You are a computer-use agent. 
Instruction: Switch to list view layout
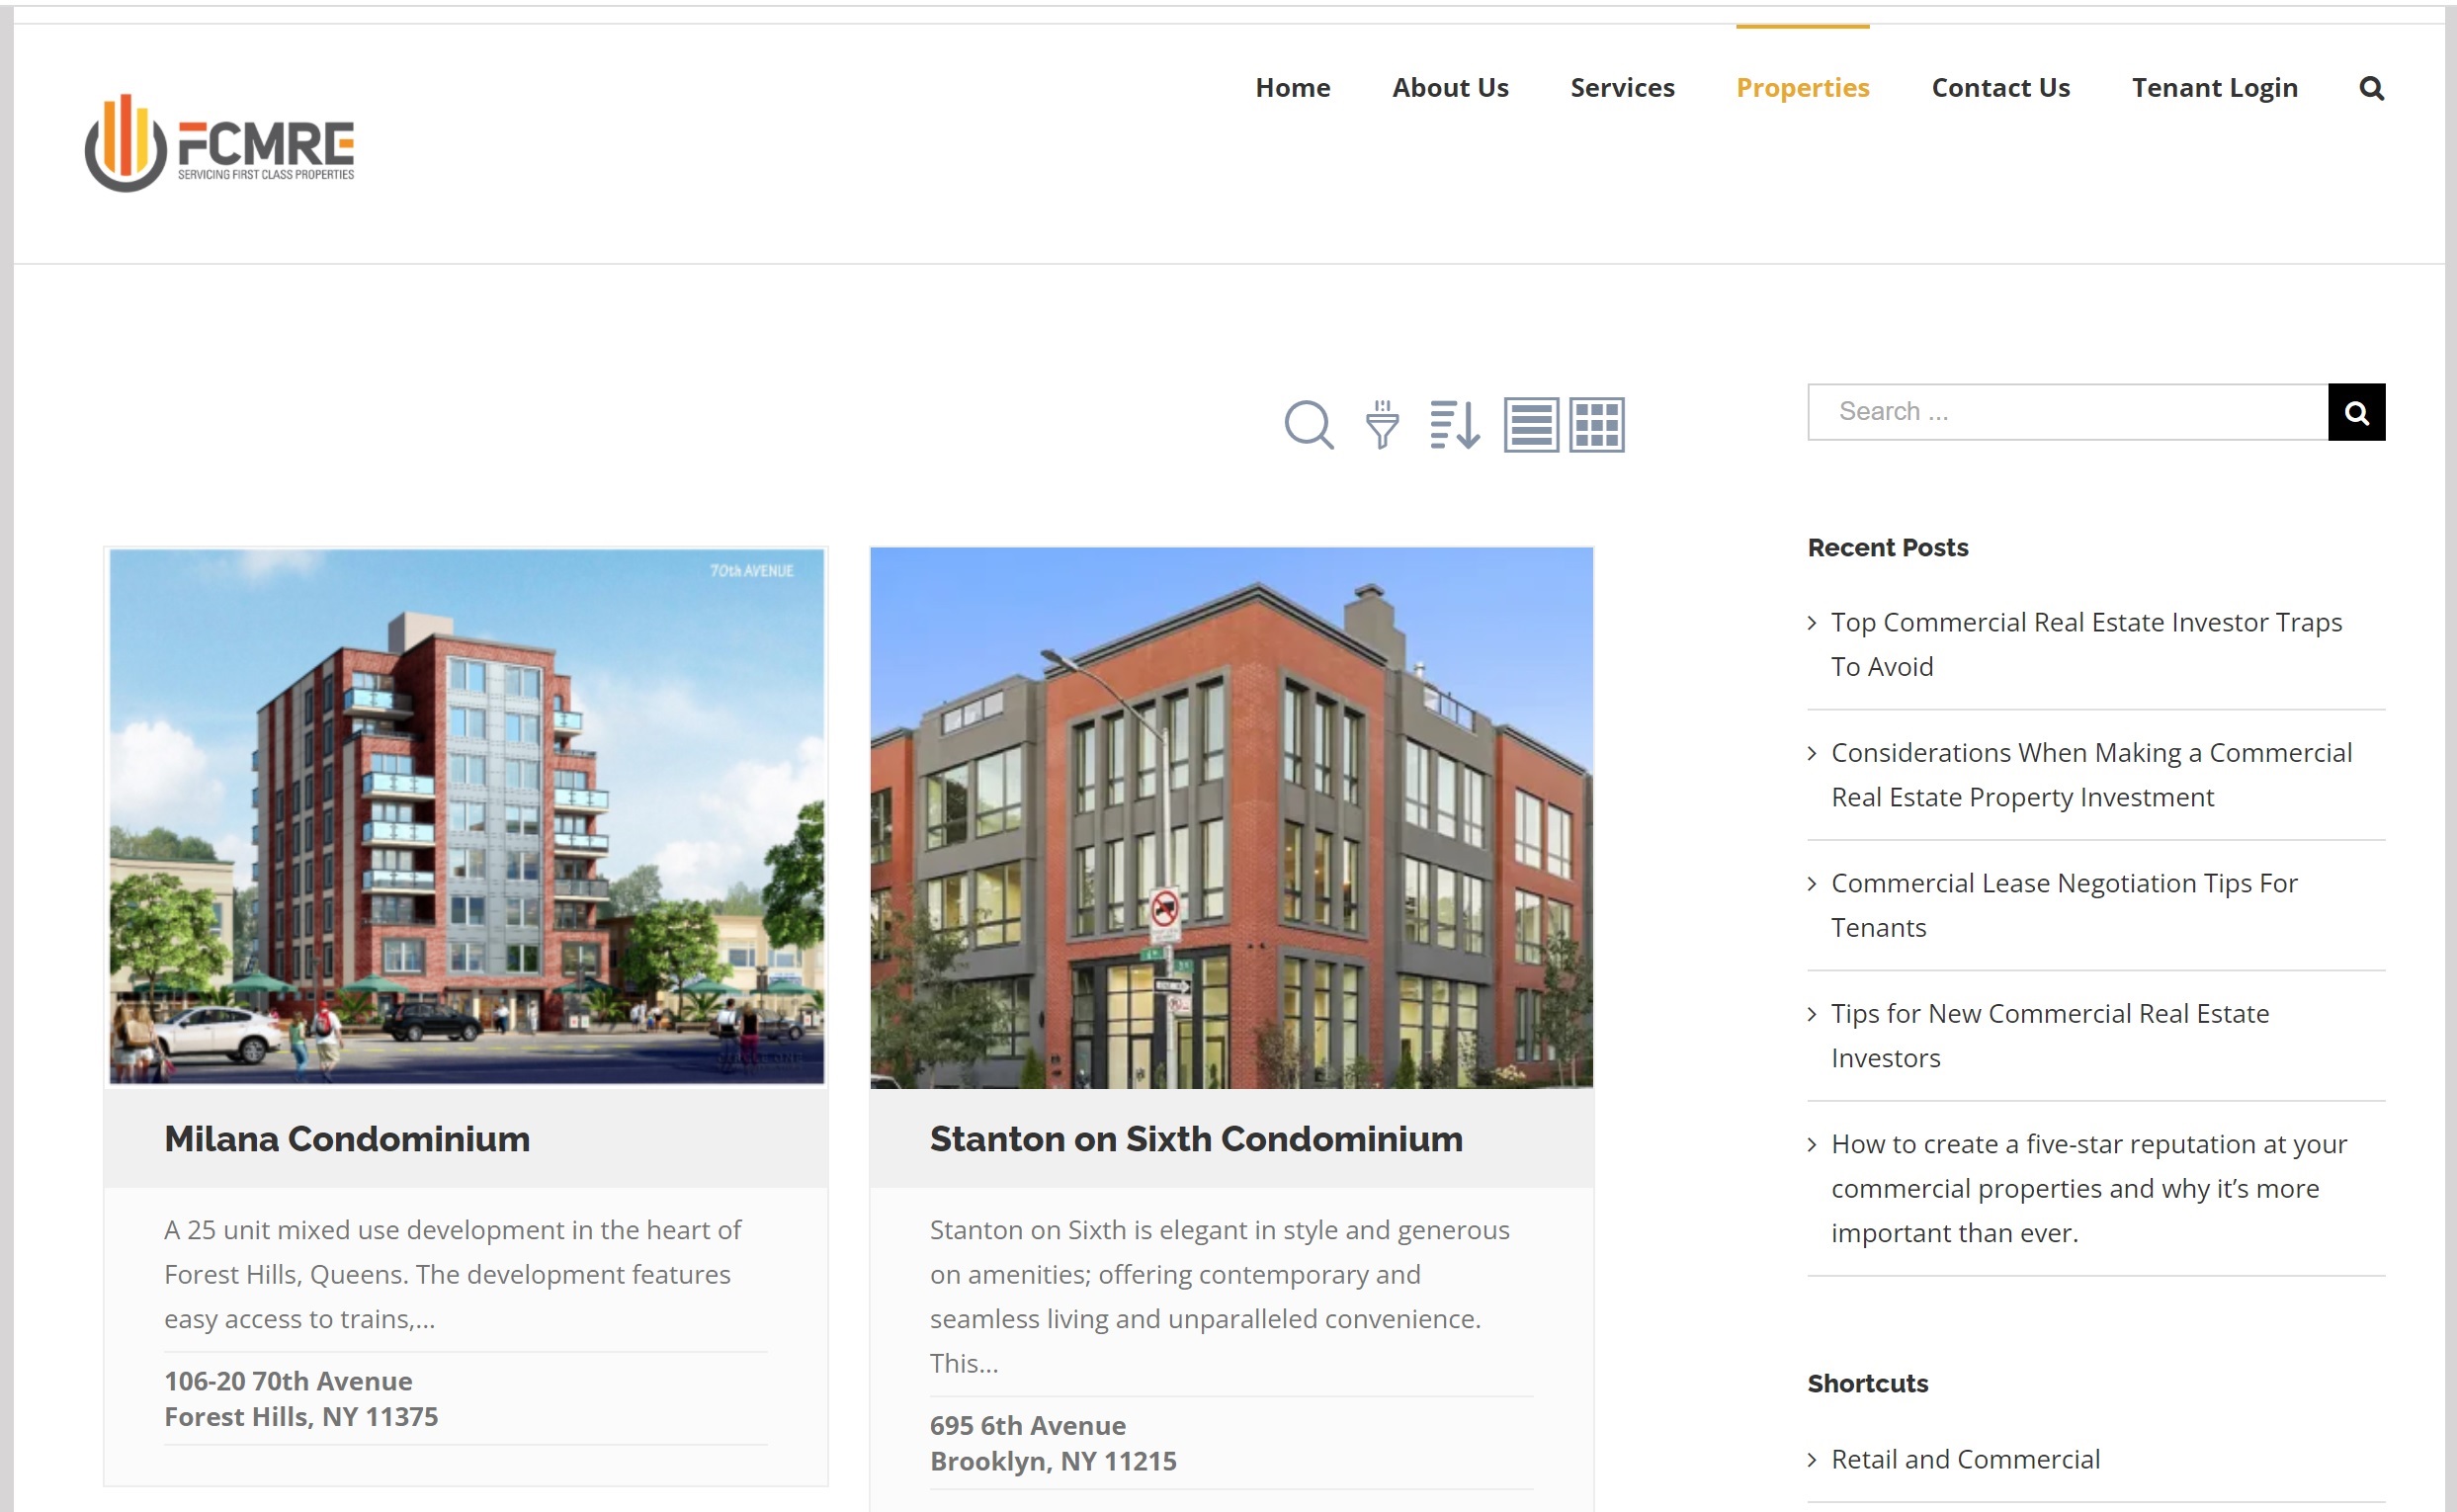pyautogui.click(x=1531, y=425)
